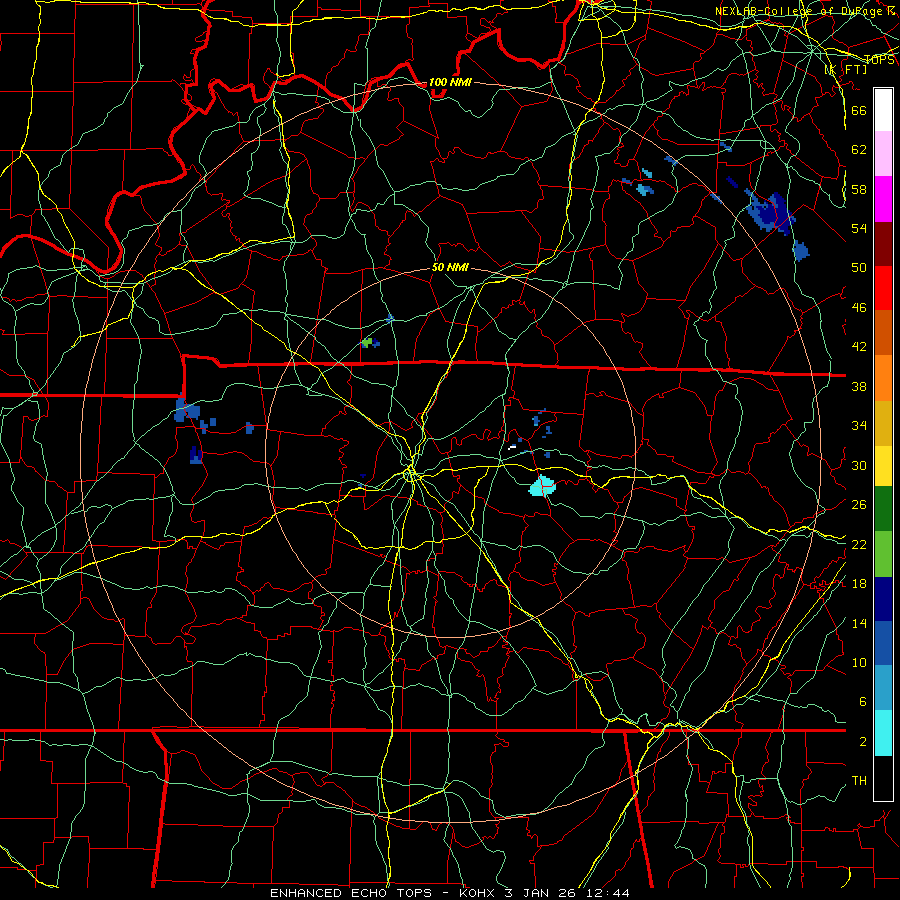Click the '38' scale label
The image size is (900, 900).
[859, 387]
